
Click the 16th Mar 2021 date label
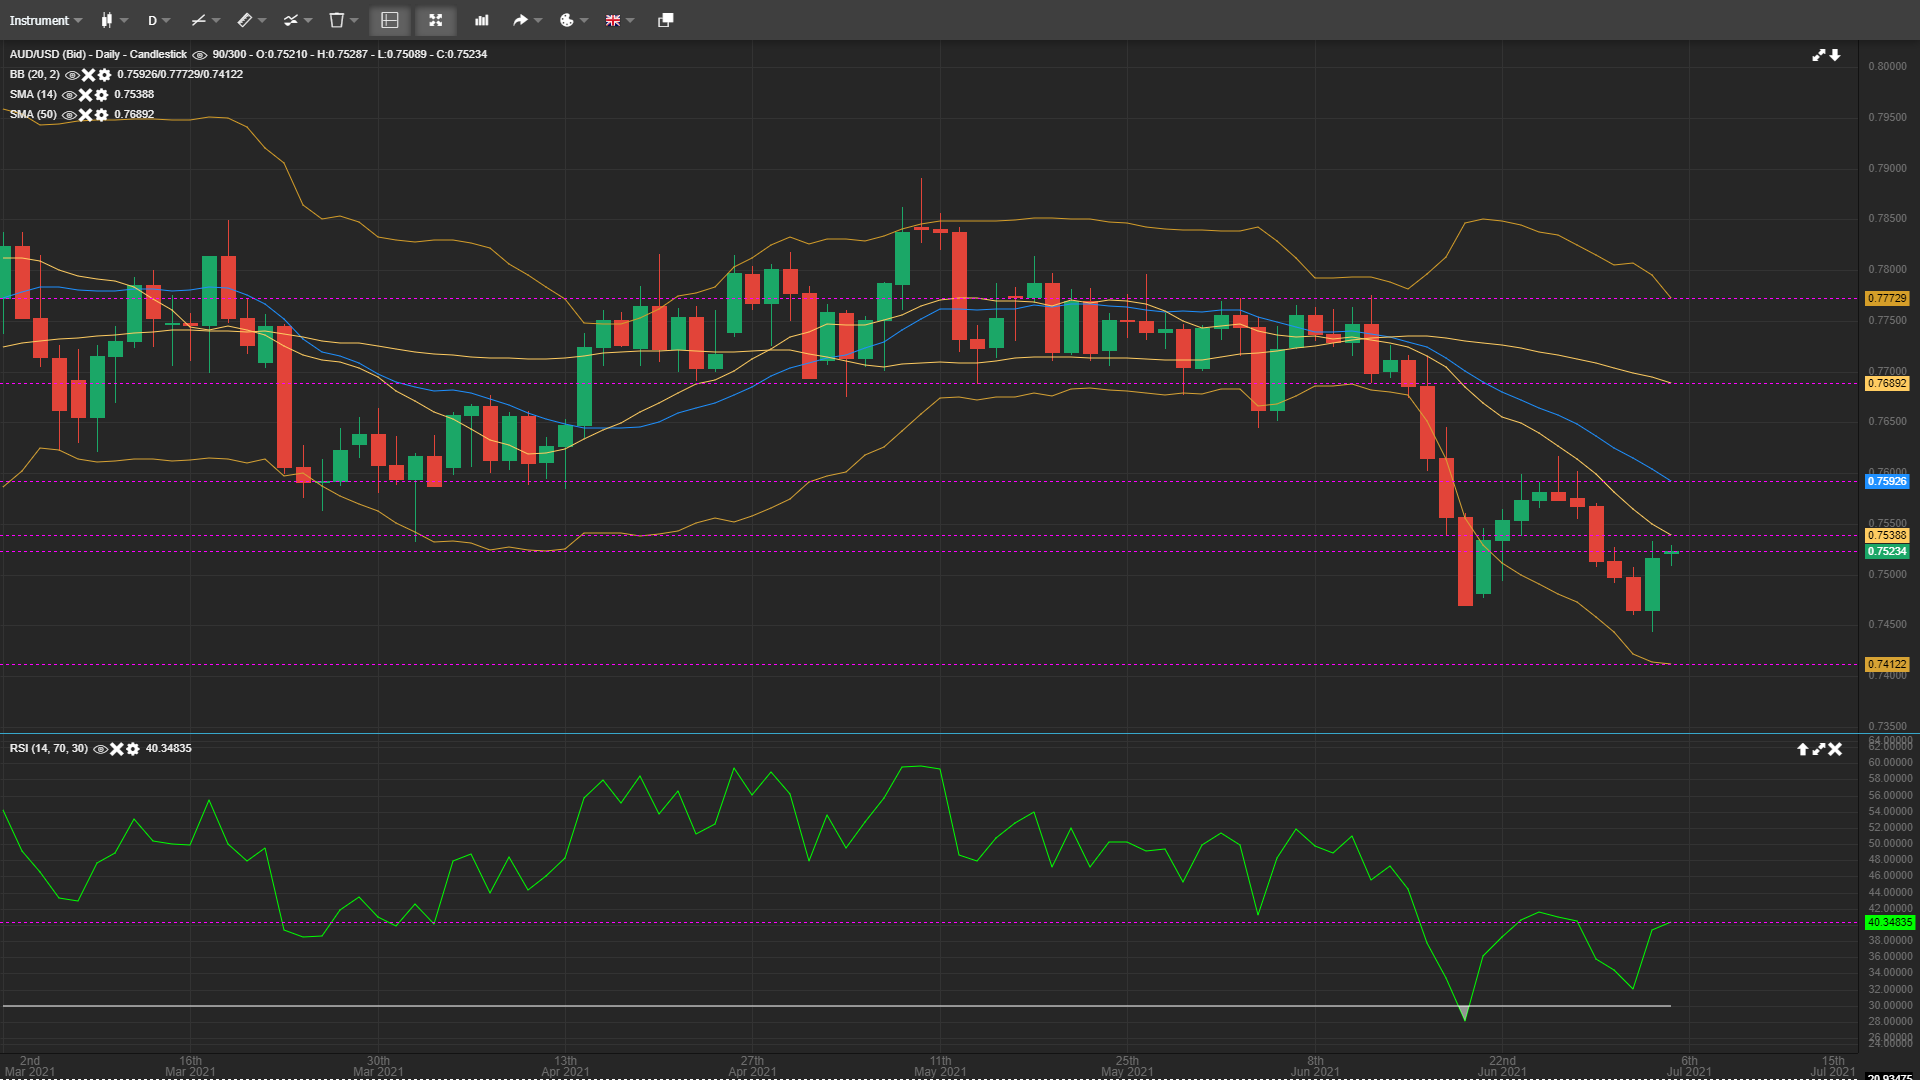[190, 1066]
